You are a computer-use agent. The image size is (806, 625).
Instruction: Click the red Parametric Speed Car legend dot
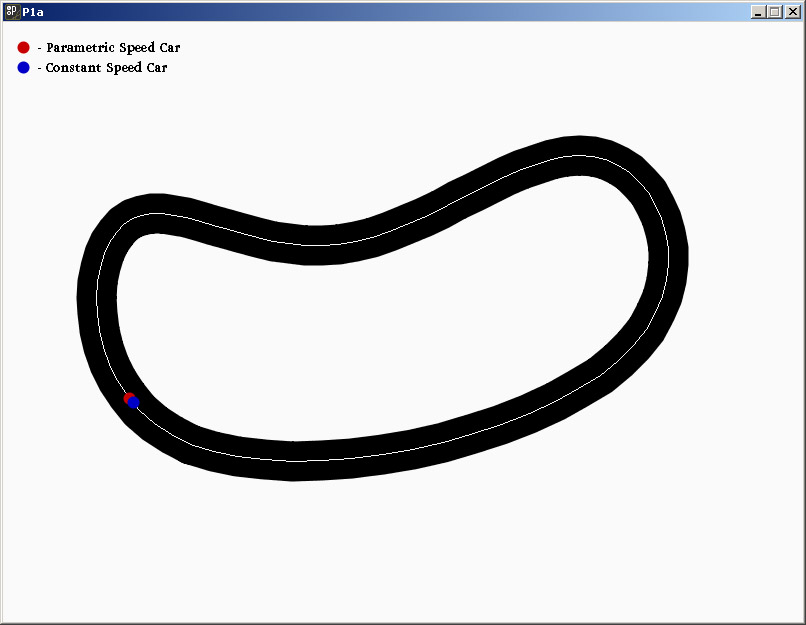24,48
